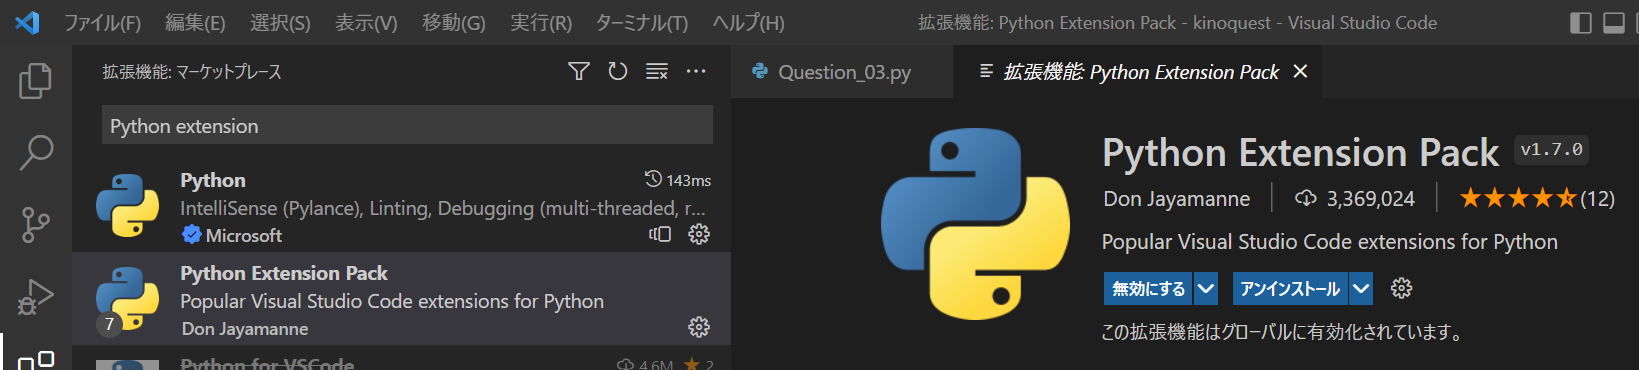Image resolution: width=1639 pixels, height=370 pixels.
Task: Toggle the bottom panel layout icon
Action: pyautogui.click(x=1614, y=22)
